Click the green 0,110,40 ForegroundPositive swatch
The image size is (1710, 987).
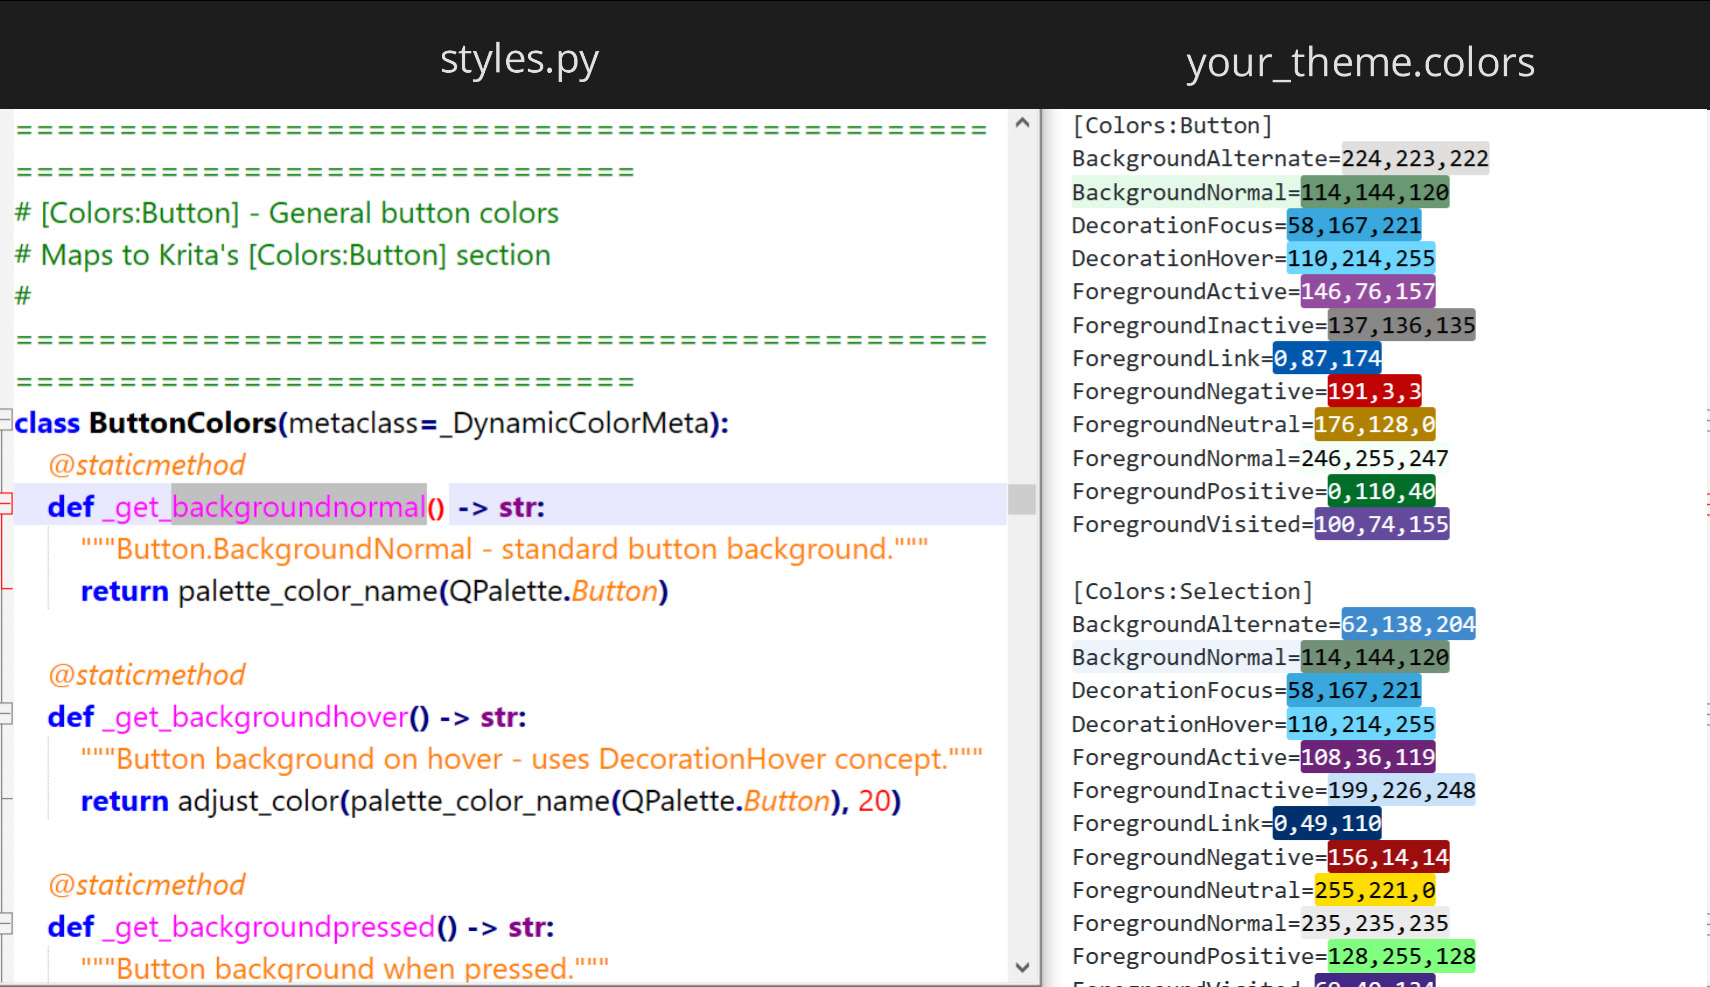1381,491
